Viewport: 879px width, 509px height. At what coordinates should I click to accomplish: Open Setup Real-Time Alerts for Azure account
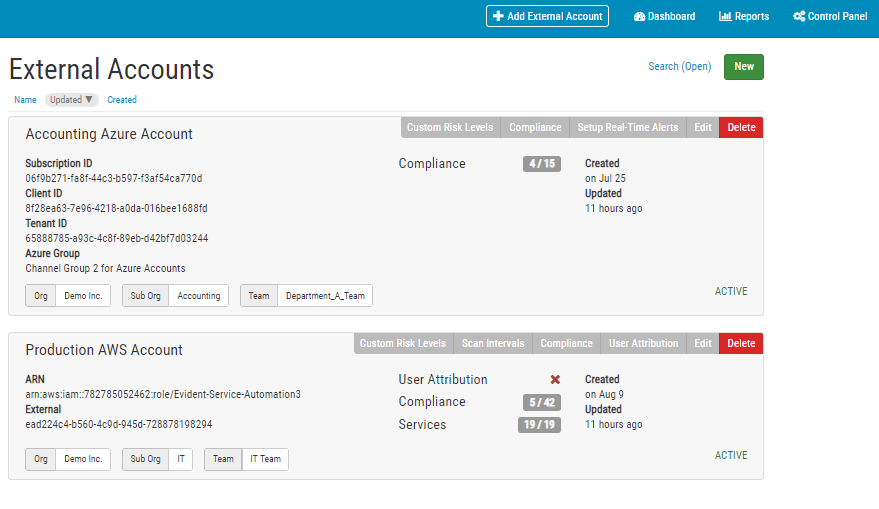(627, 128)
